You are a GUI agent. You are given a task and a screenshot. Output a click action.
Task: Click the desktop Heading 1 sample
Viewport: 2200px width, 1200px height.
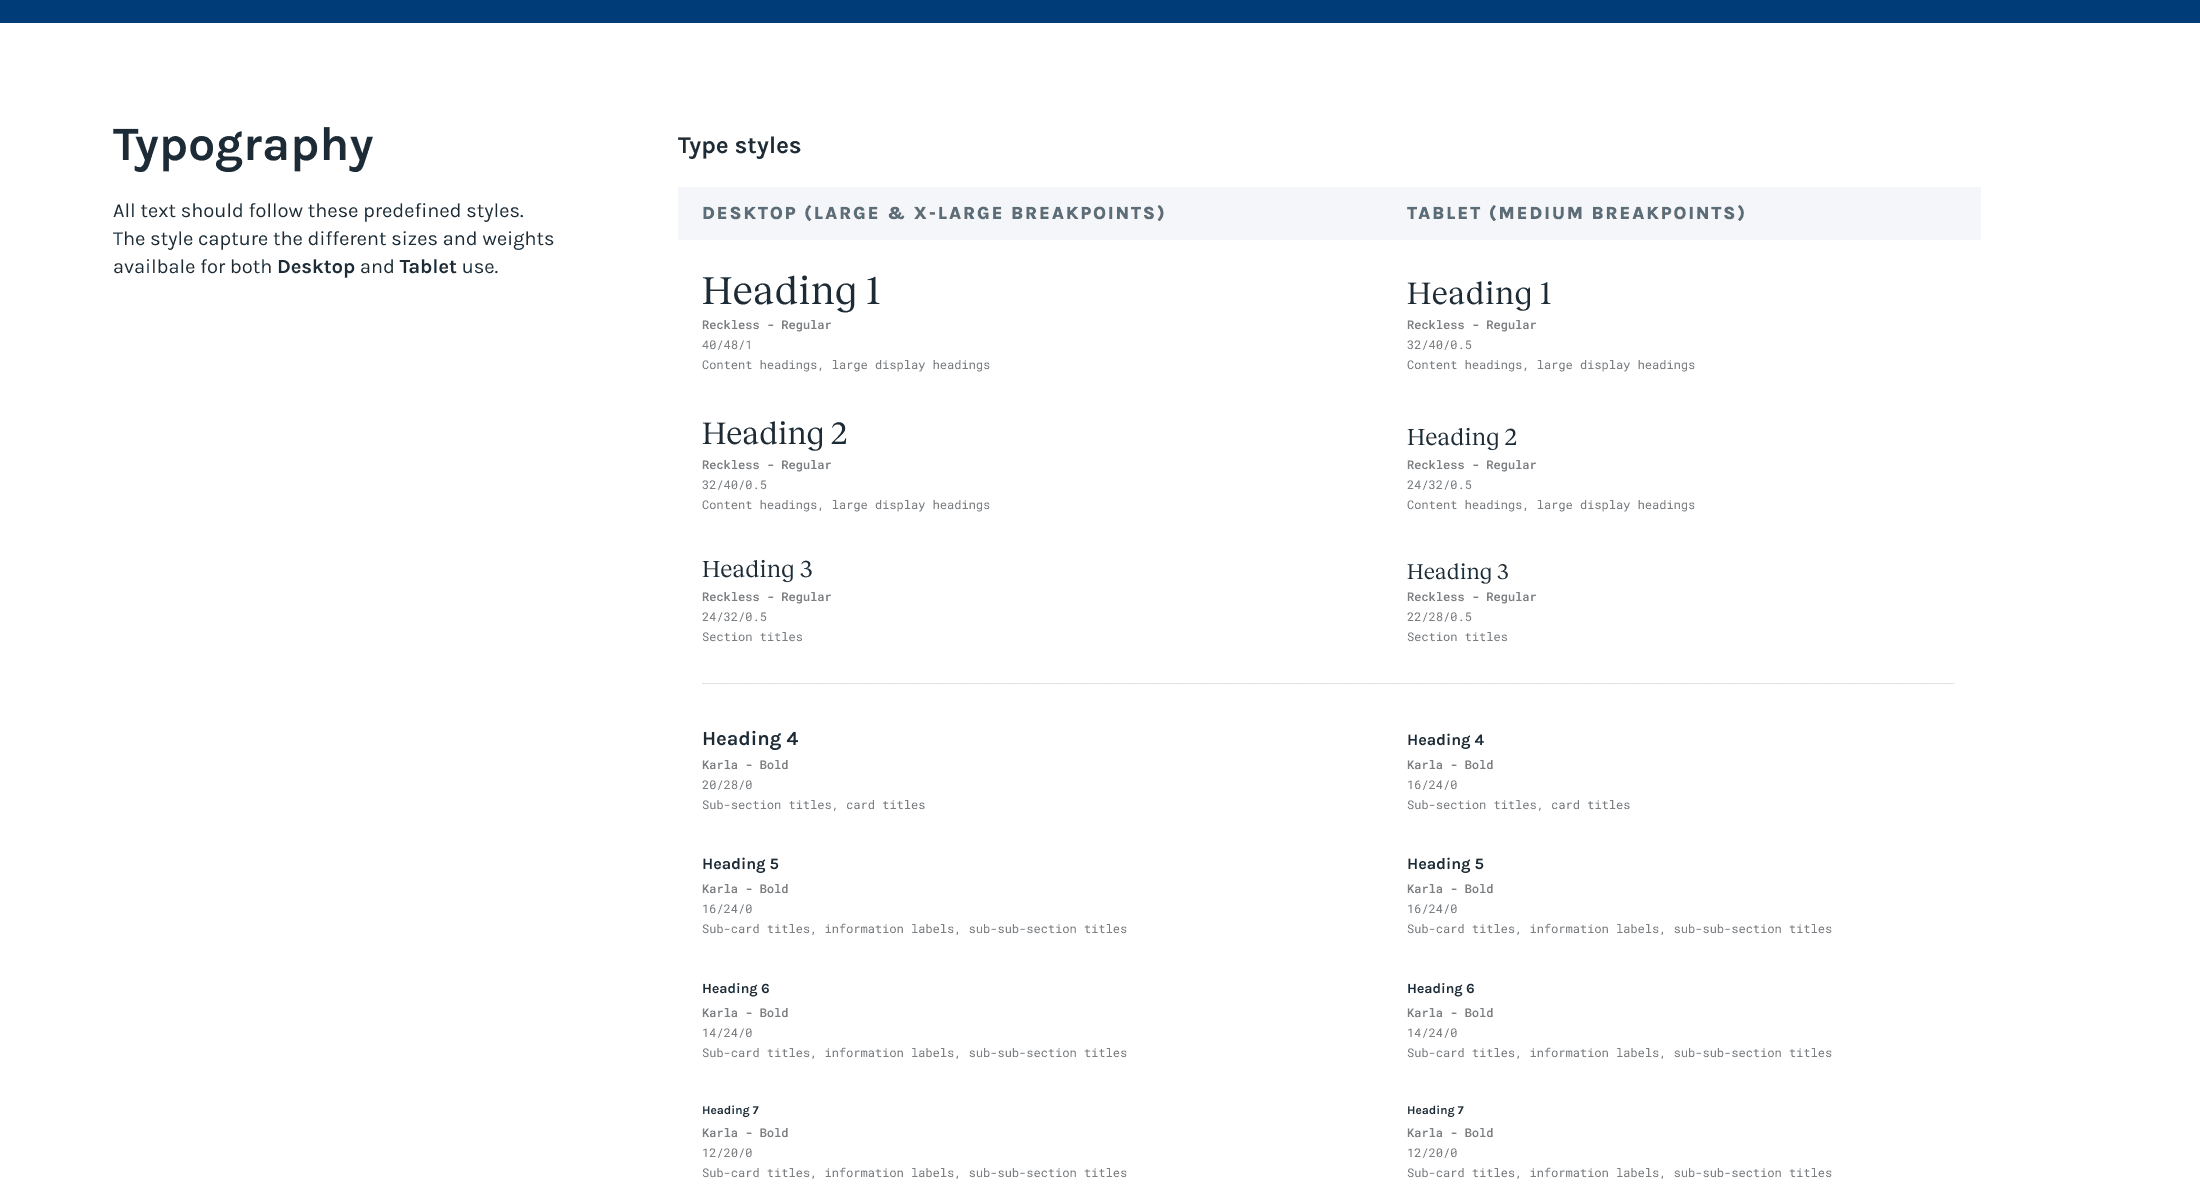791,291
